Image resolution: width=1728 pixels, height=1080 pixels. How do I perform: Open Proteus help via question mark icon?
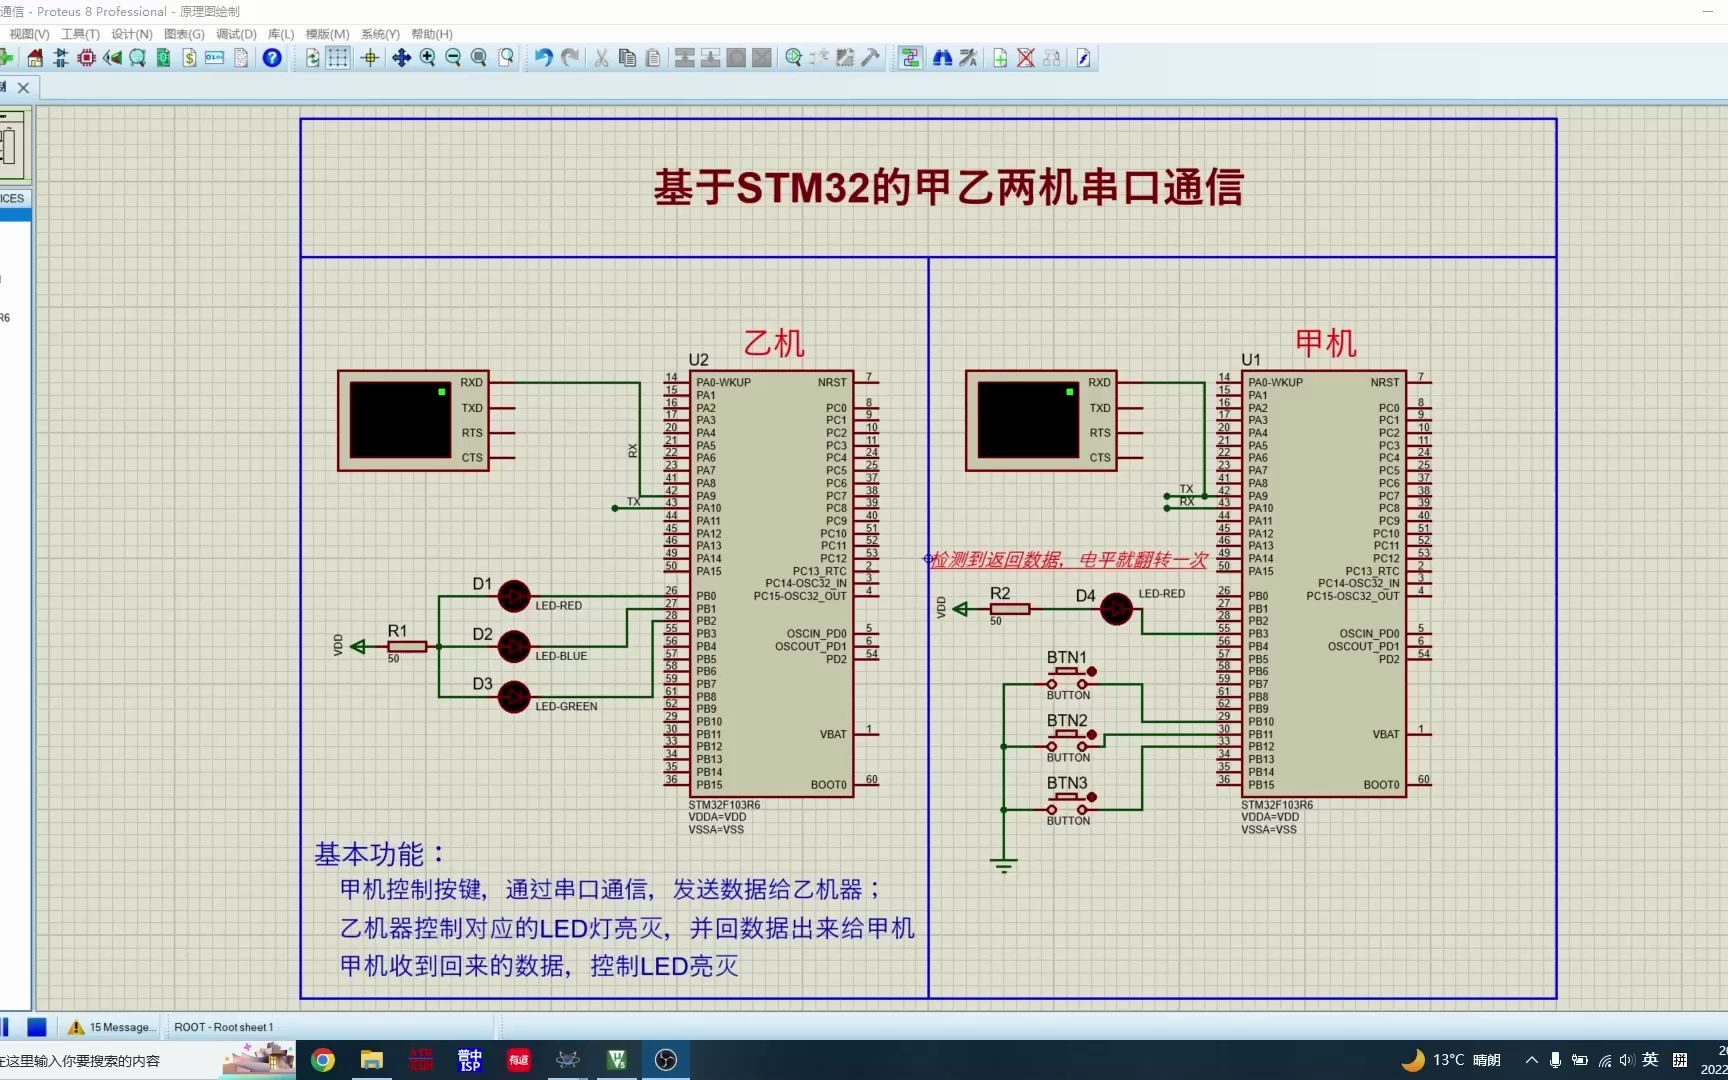(271, 57)
